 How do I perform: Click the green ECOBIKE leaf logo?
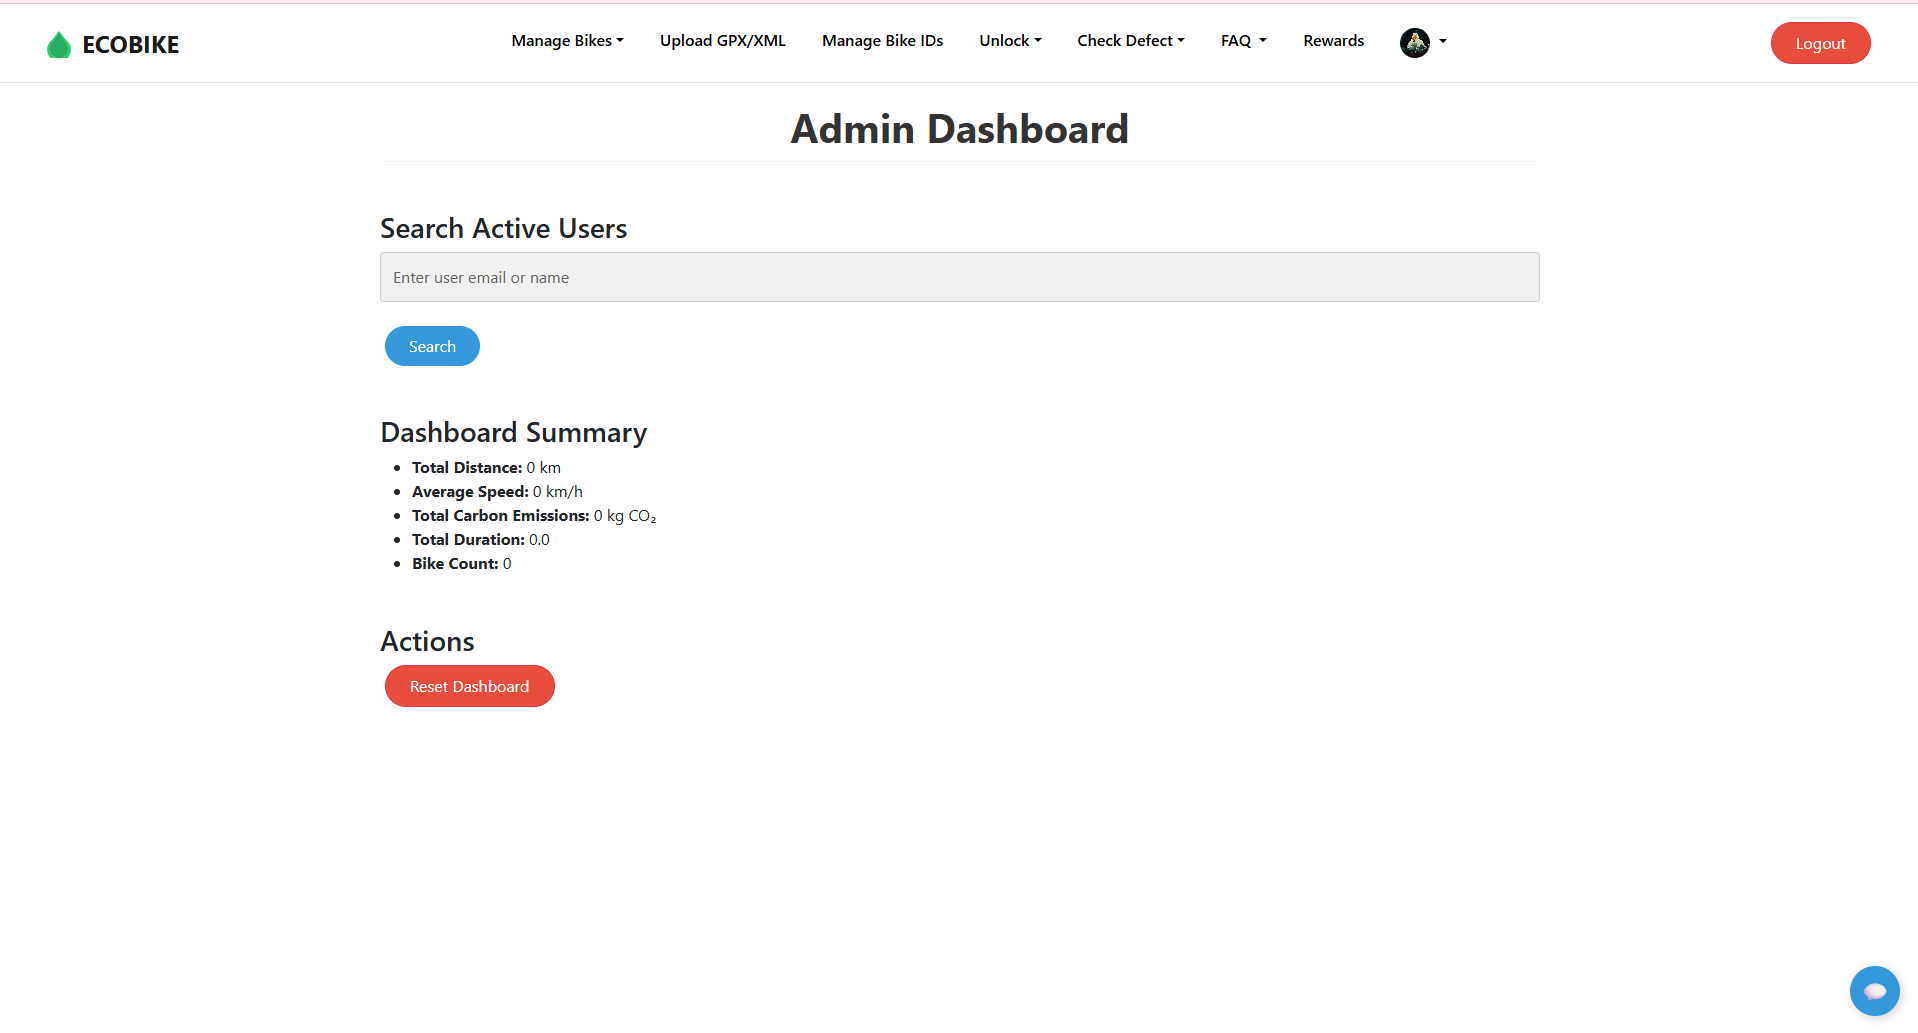point(59,45)
